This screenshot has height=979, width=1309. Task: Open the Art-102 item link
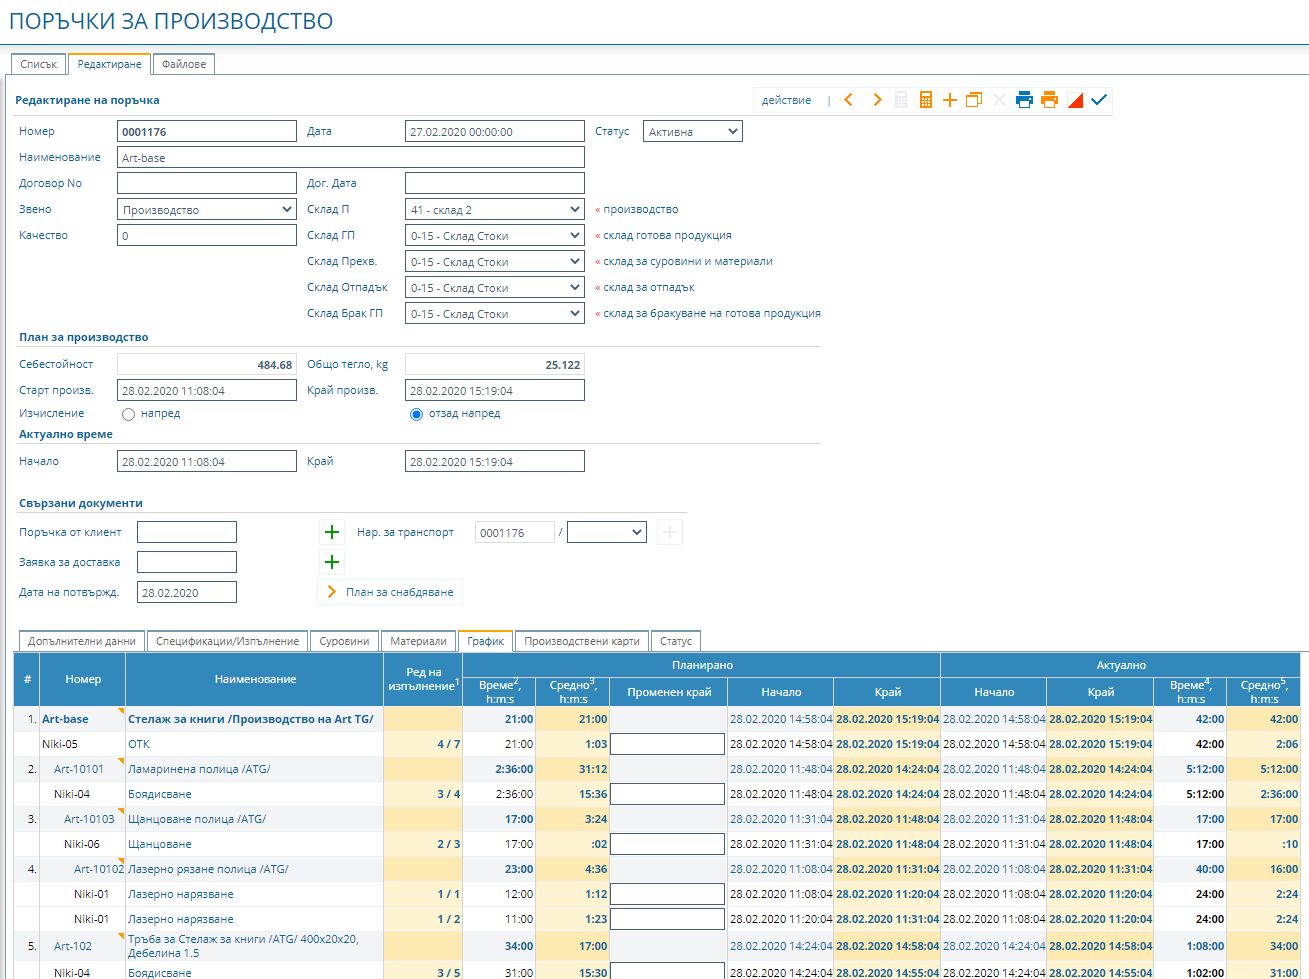(x=73, y=946)
